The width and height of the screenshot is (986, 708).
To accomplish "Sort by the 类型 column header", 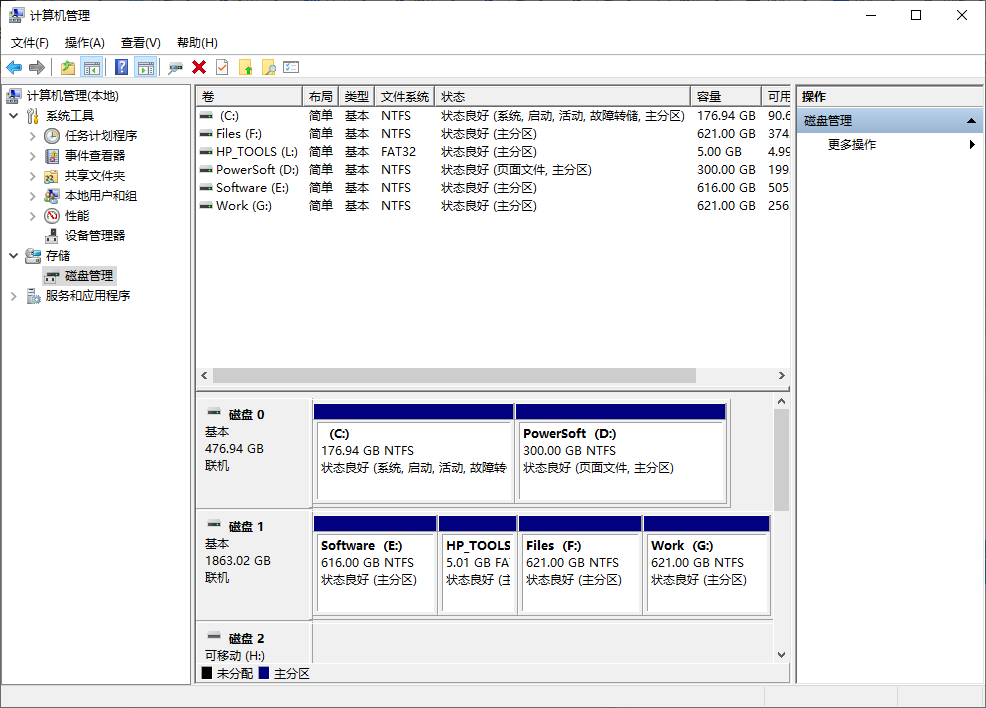I will [357, 96].
